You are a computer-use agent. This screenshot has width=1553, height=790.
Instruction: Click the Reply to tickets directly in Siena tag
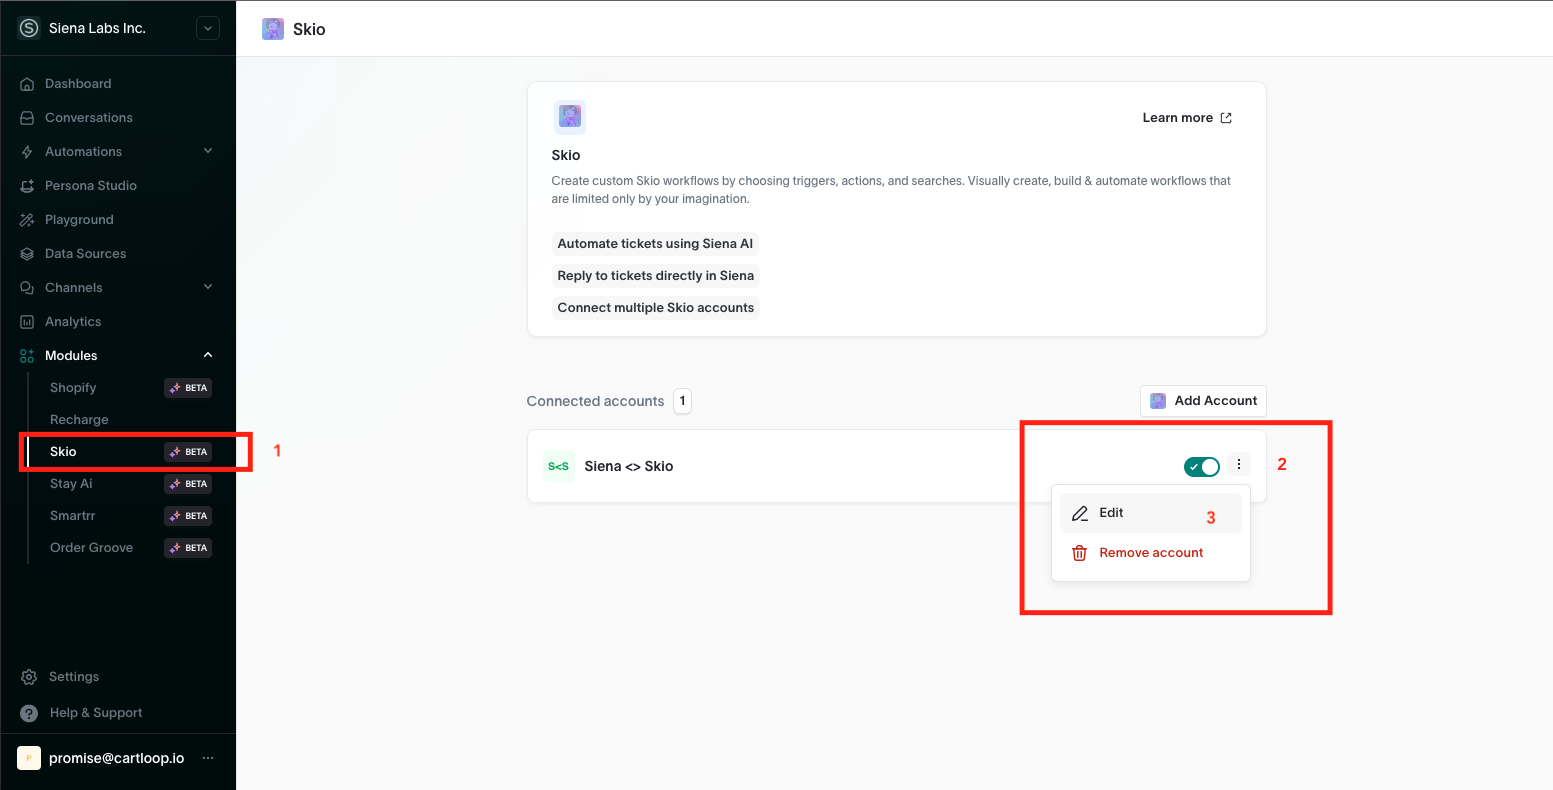656,276
